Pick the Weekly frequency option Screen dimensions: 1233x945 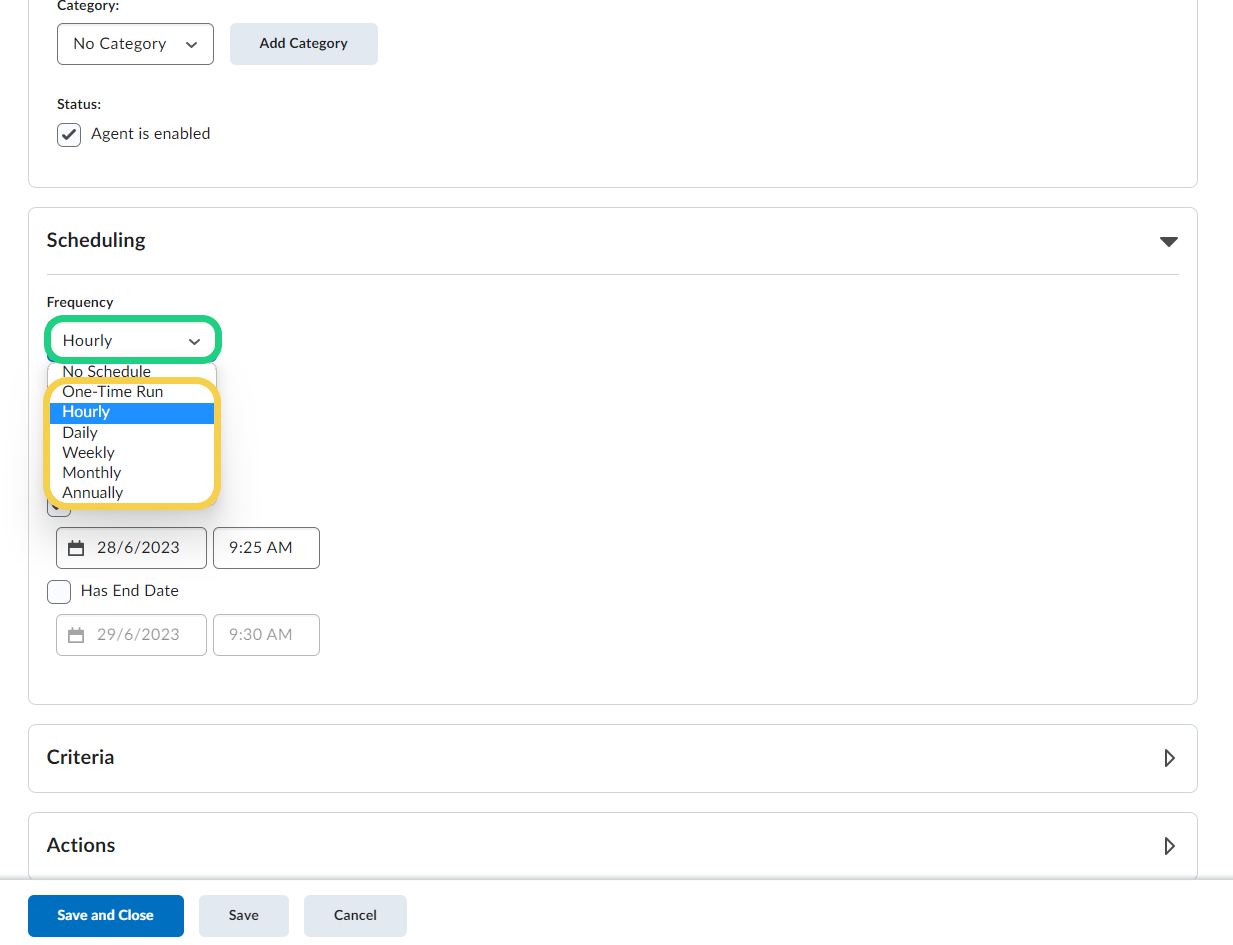coord(88,453)
